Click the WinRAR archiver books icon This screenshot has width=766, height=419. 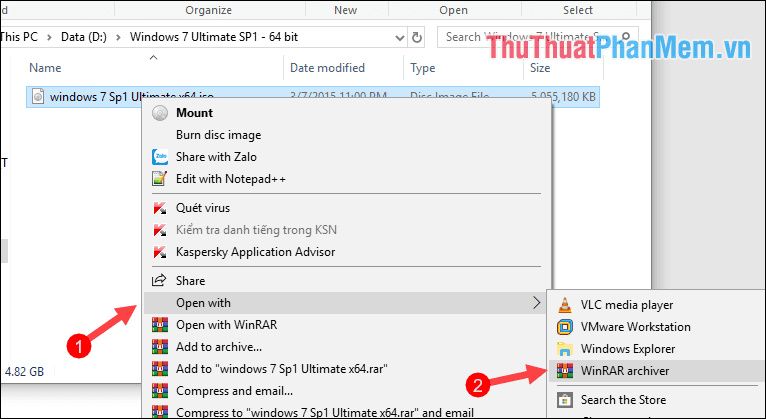(x=564, y=371)
